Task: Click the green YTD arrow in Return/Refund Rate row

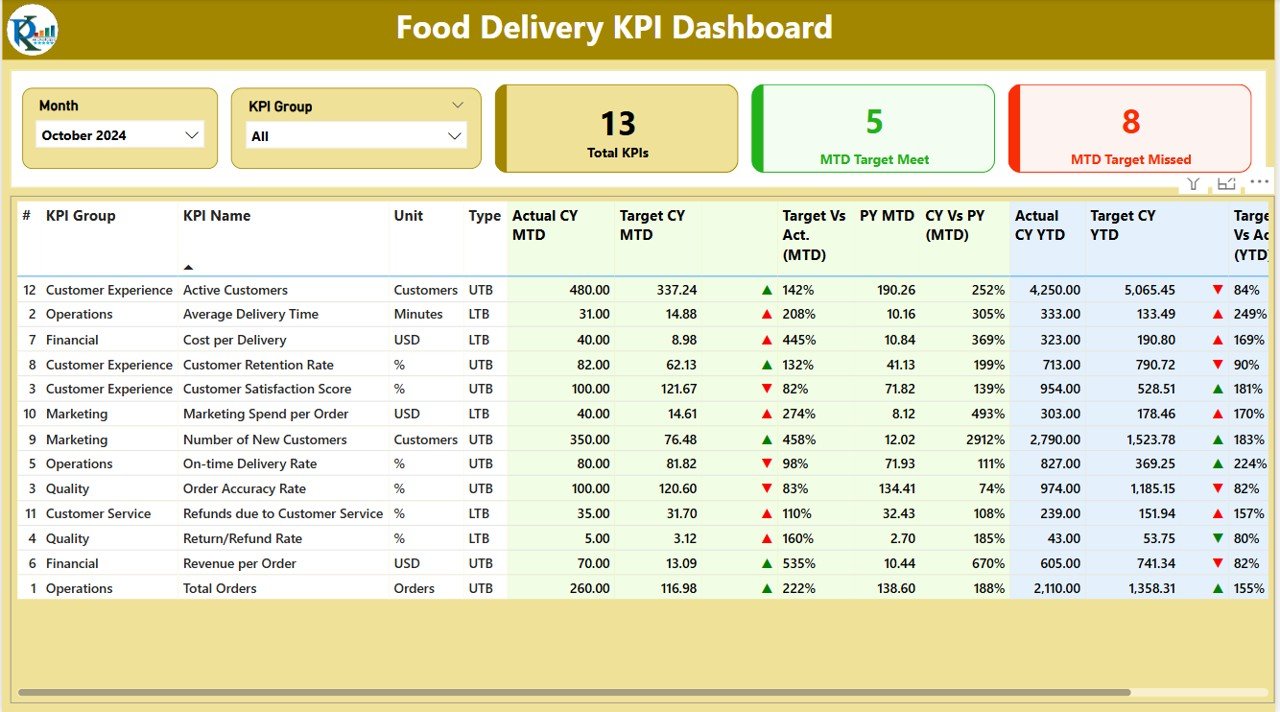Action: 1218,539
